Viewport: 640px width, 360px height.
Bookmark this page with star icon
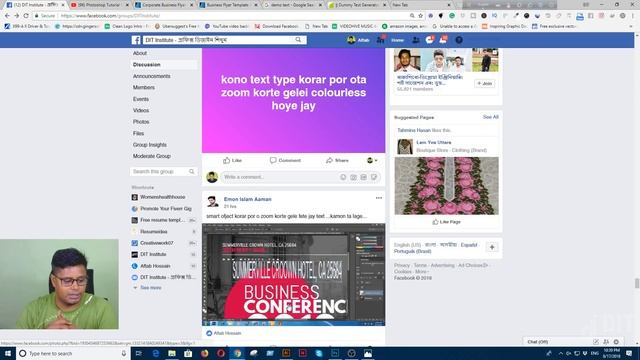pos(420,16)
